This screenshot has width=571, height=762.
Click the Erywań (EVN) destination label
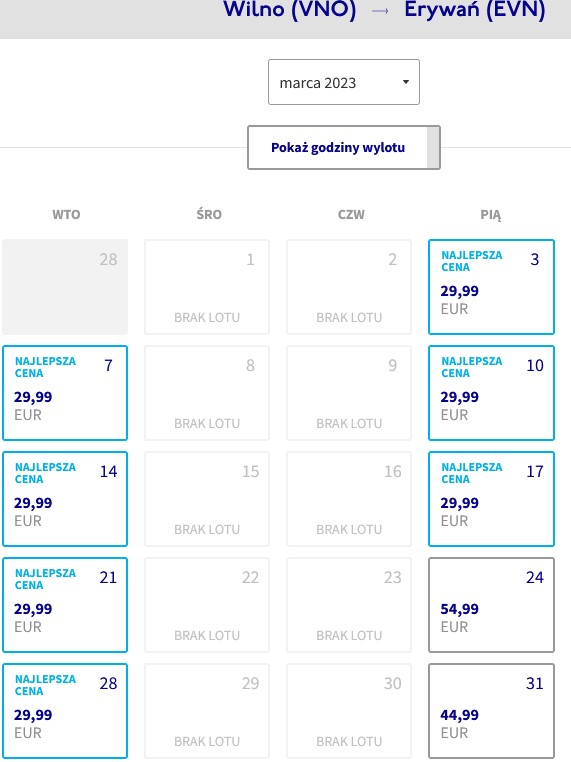475,10
